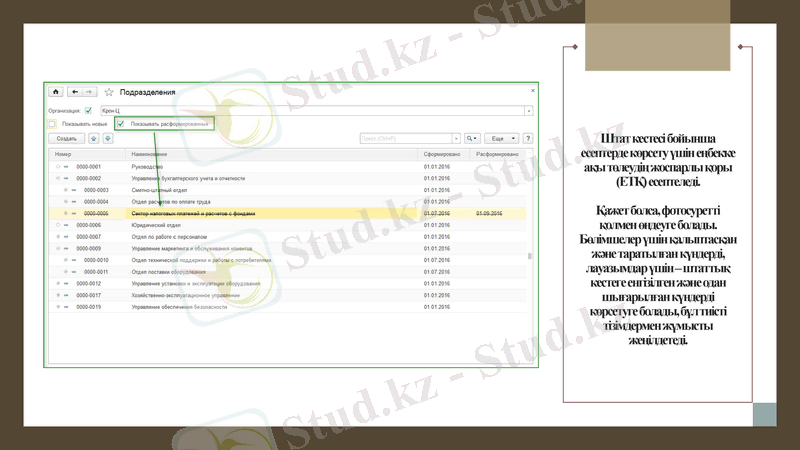
Task: Open the Организация dropdown list arrow
Action: tap(528, 110)
